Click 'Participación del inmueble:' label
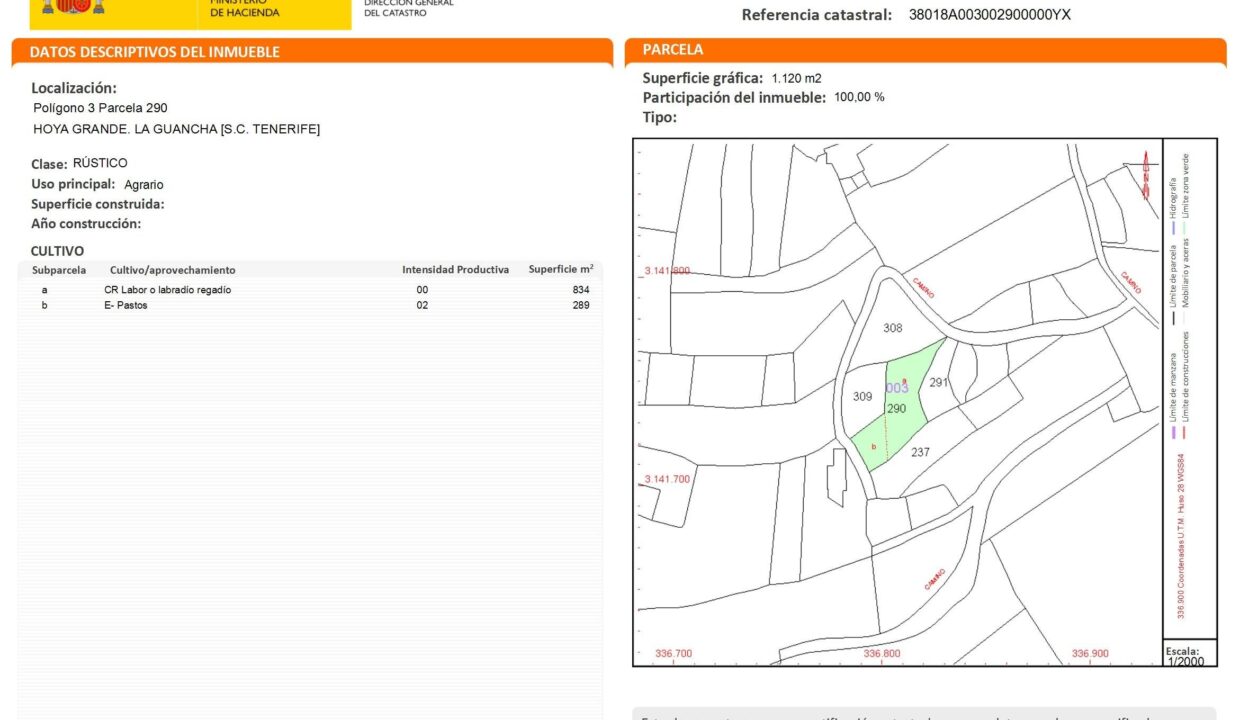The width and height of the screenshot is (1240, 720). [x=734, y=98]
